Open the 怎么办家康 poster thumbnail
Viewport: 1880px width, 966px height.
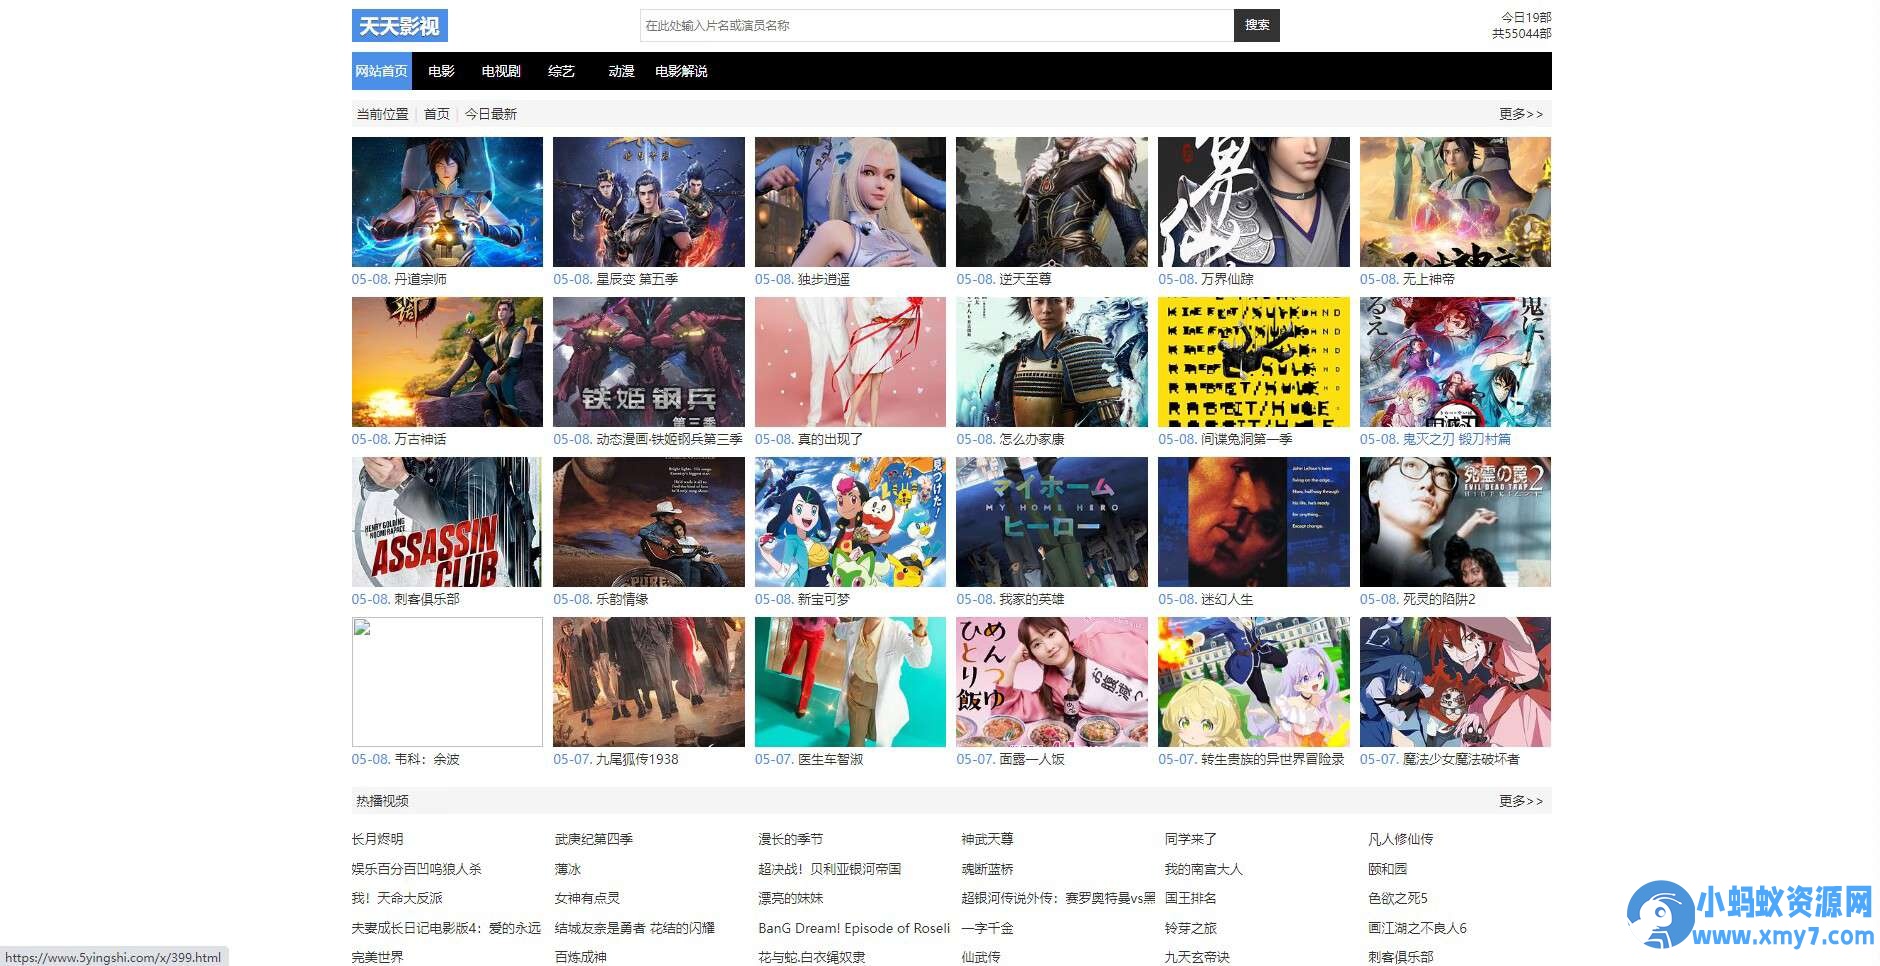pos(1052,362)
